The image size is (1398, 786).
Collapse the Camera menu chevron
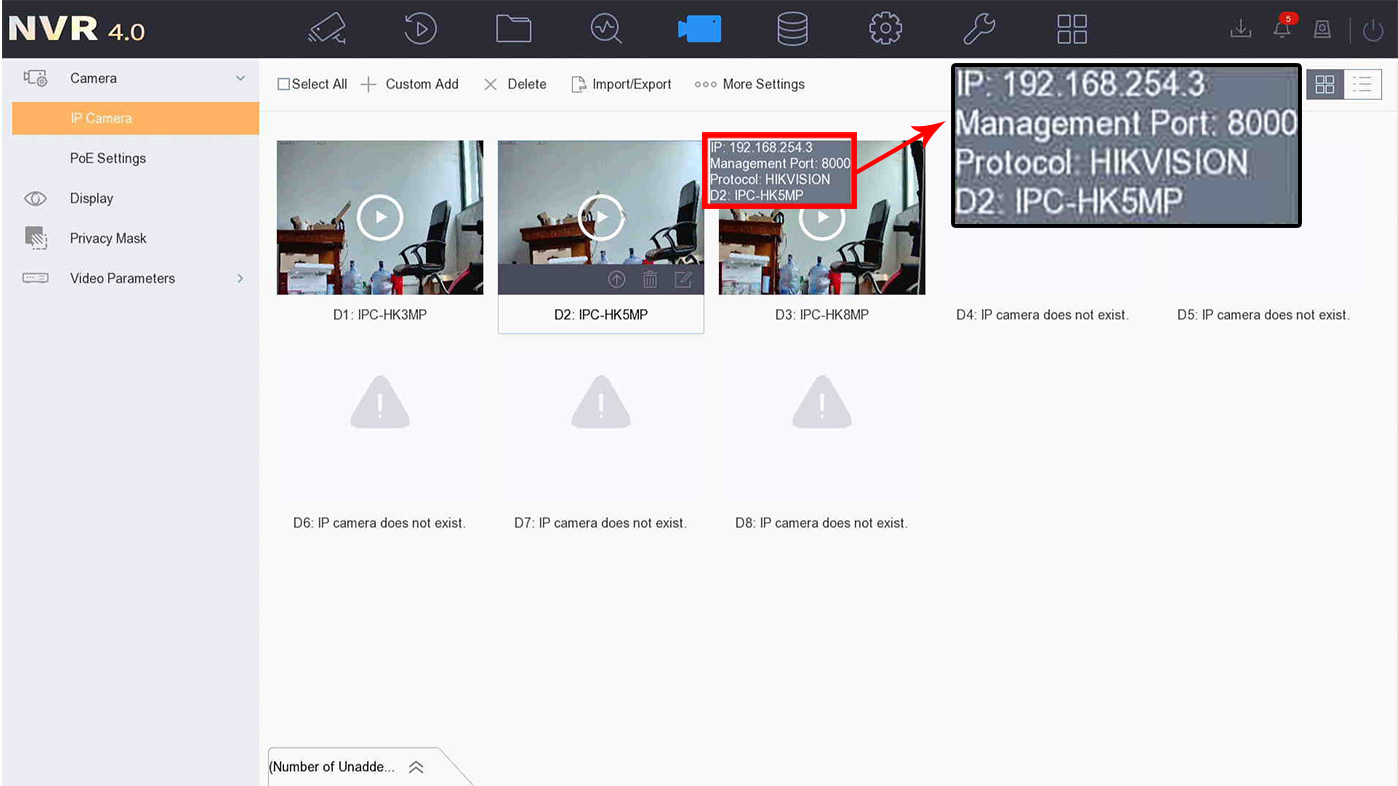coord(240,78)
